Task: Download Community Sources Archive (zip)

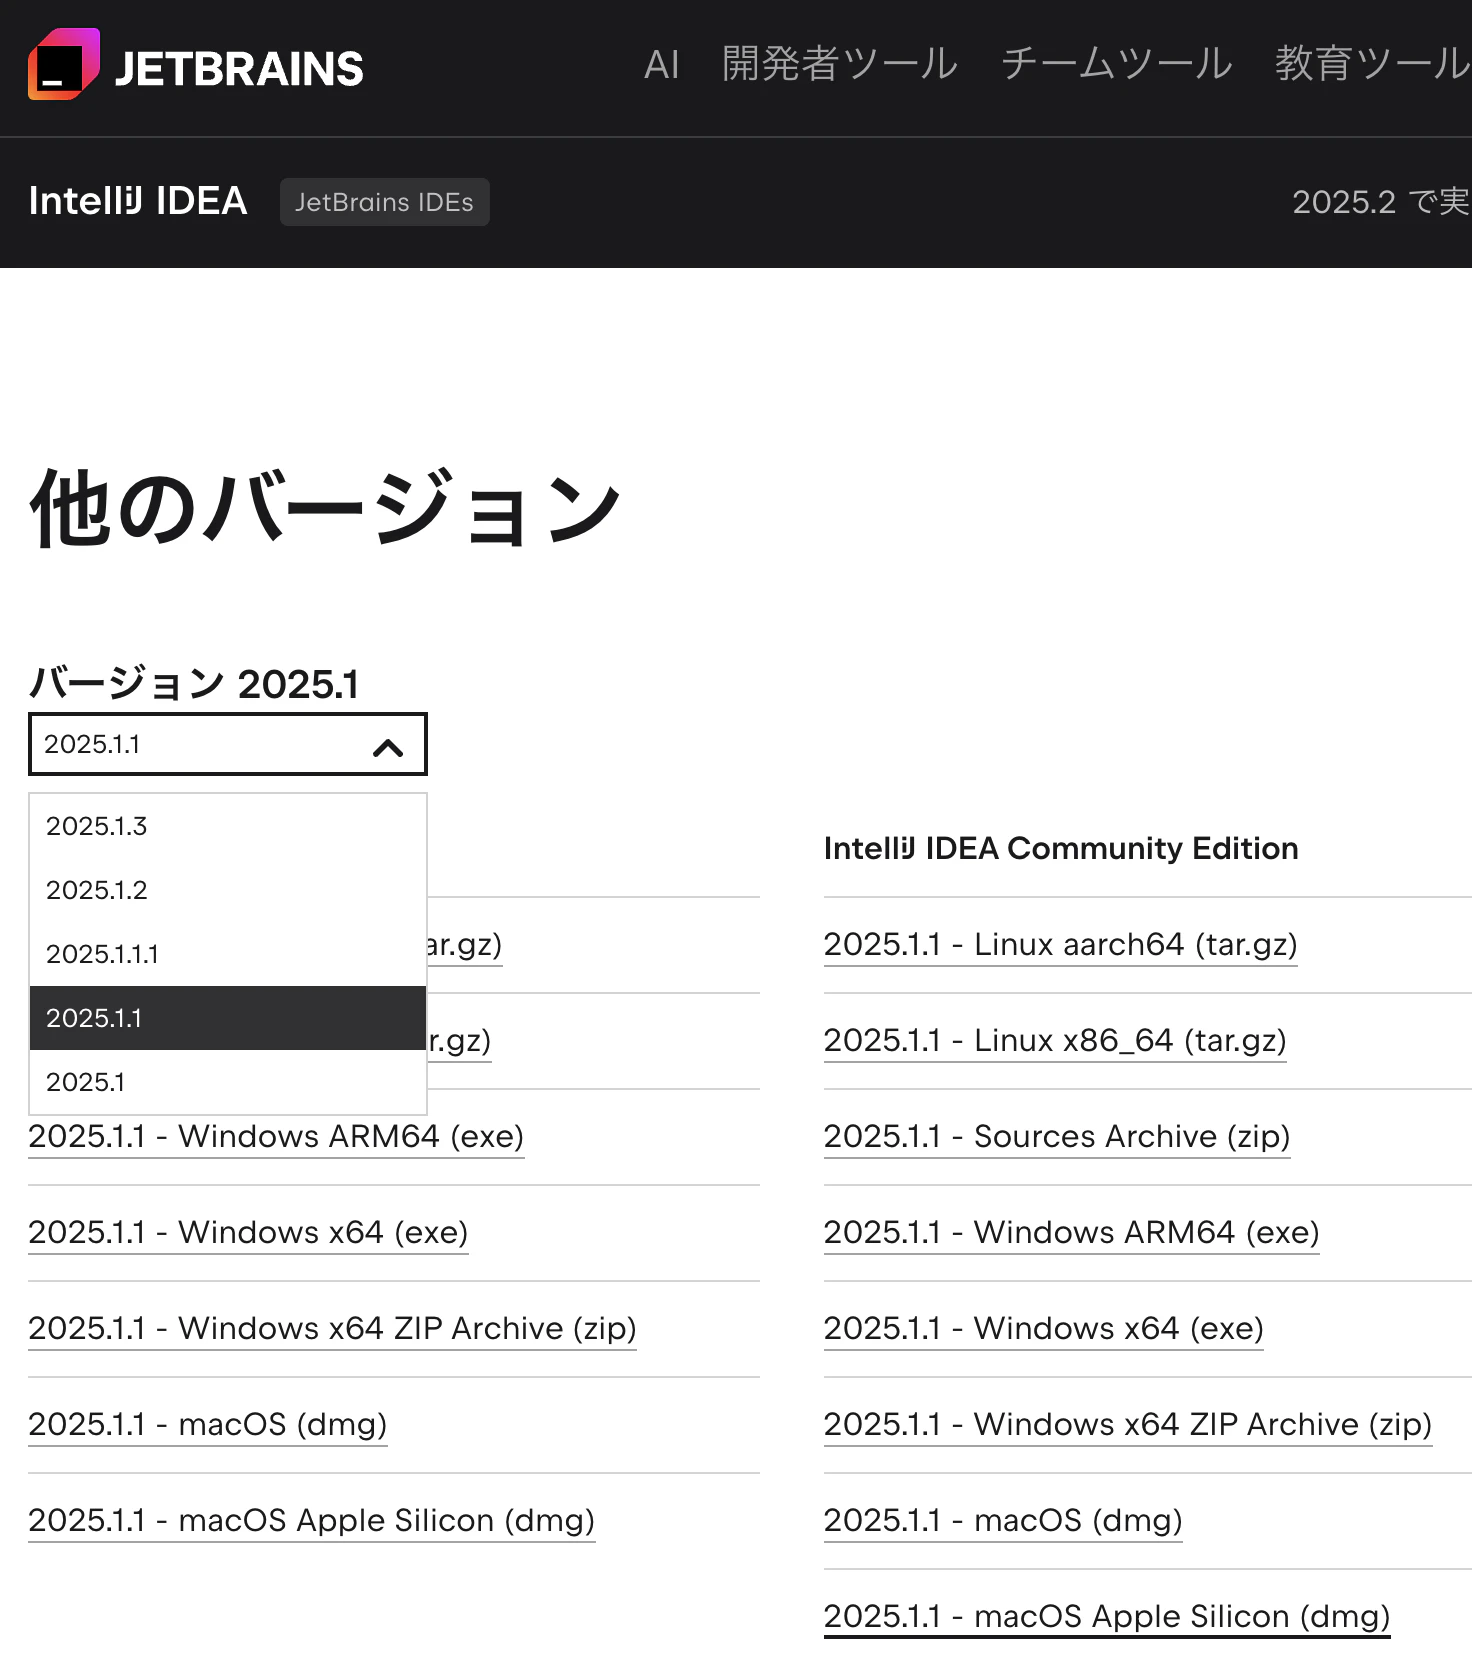Action: [x=1057, y=1136]
